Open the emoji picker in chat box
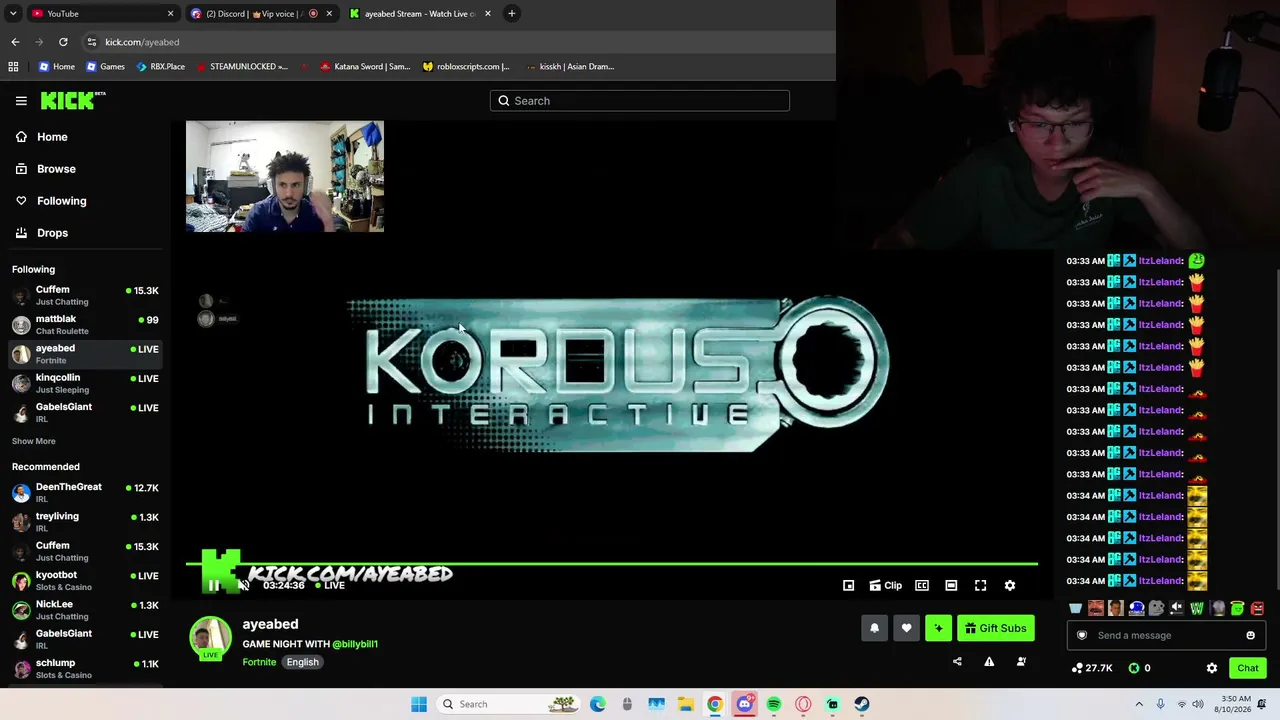Screen dimensions: 1280x720 (1250, 636)
